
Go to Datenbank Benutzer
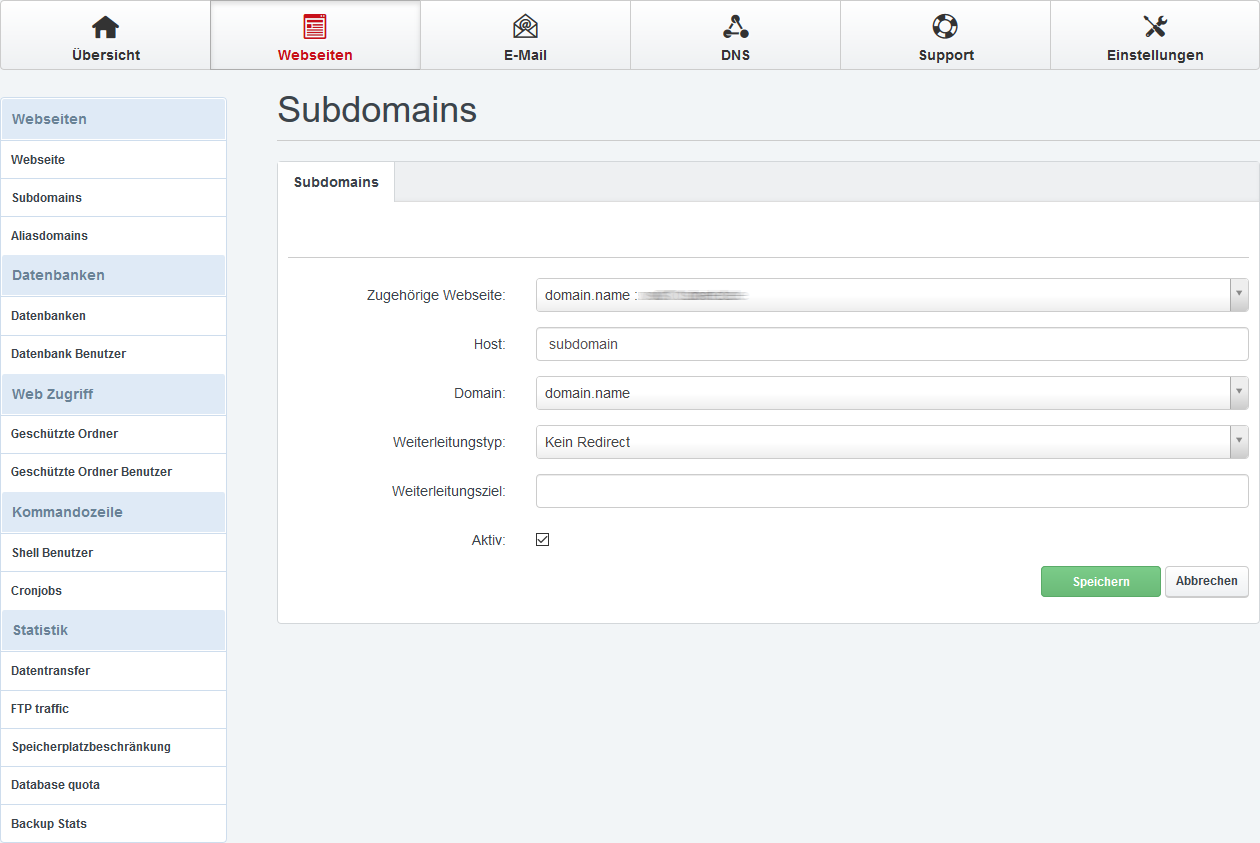click(68, 354)
